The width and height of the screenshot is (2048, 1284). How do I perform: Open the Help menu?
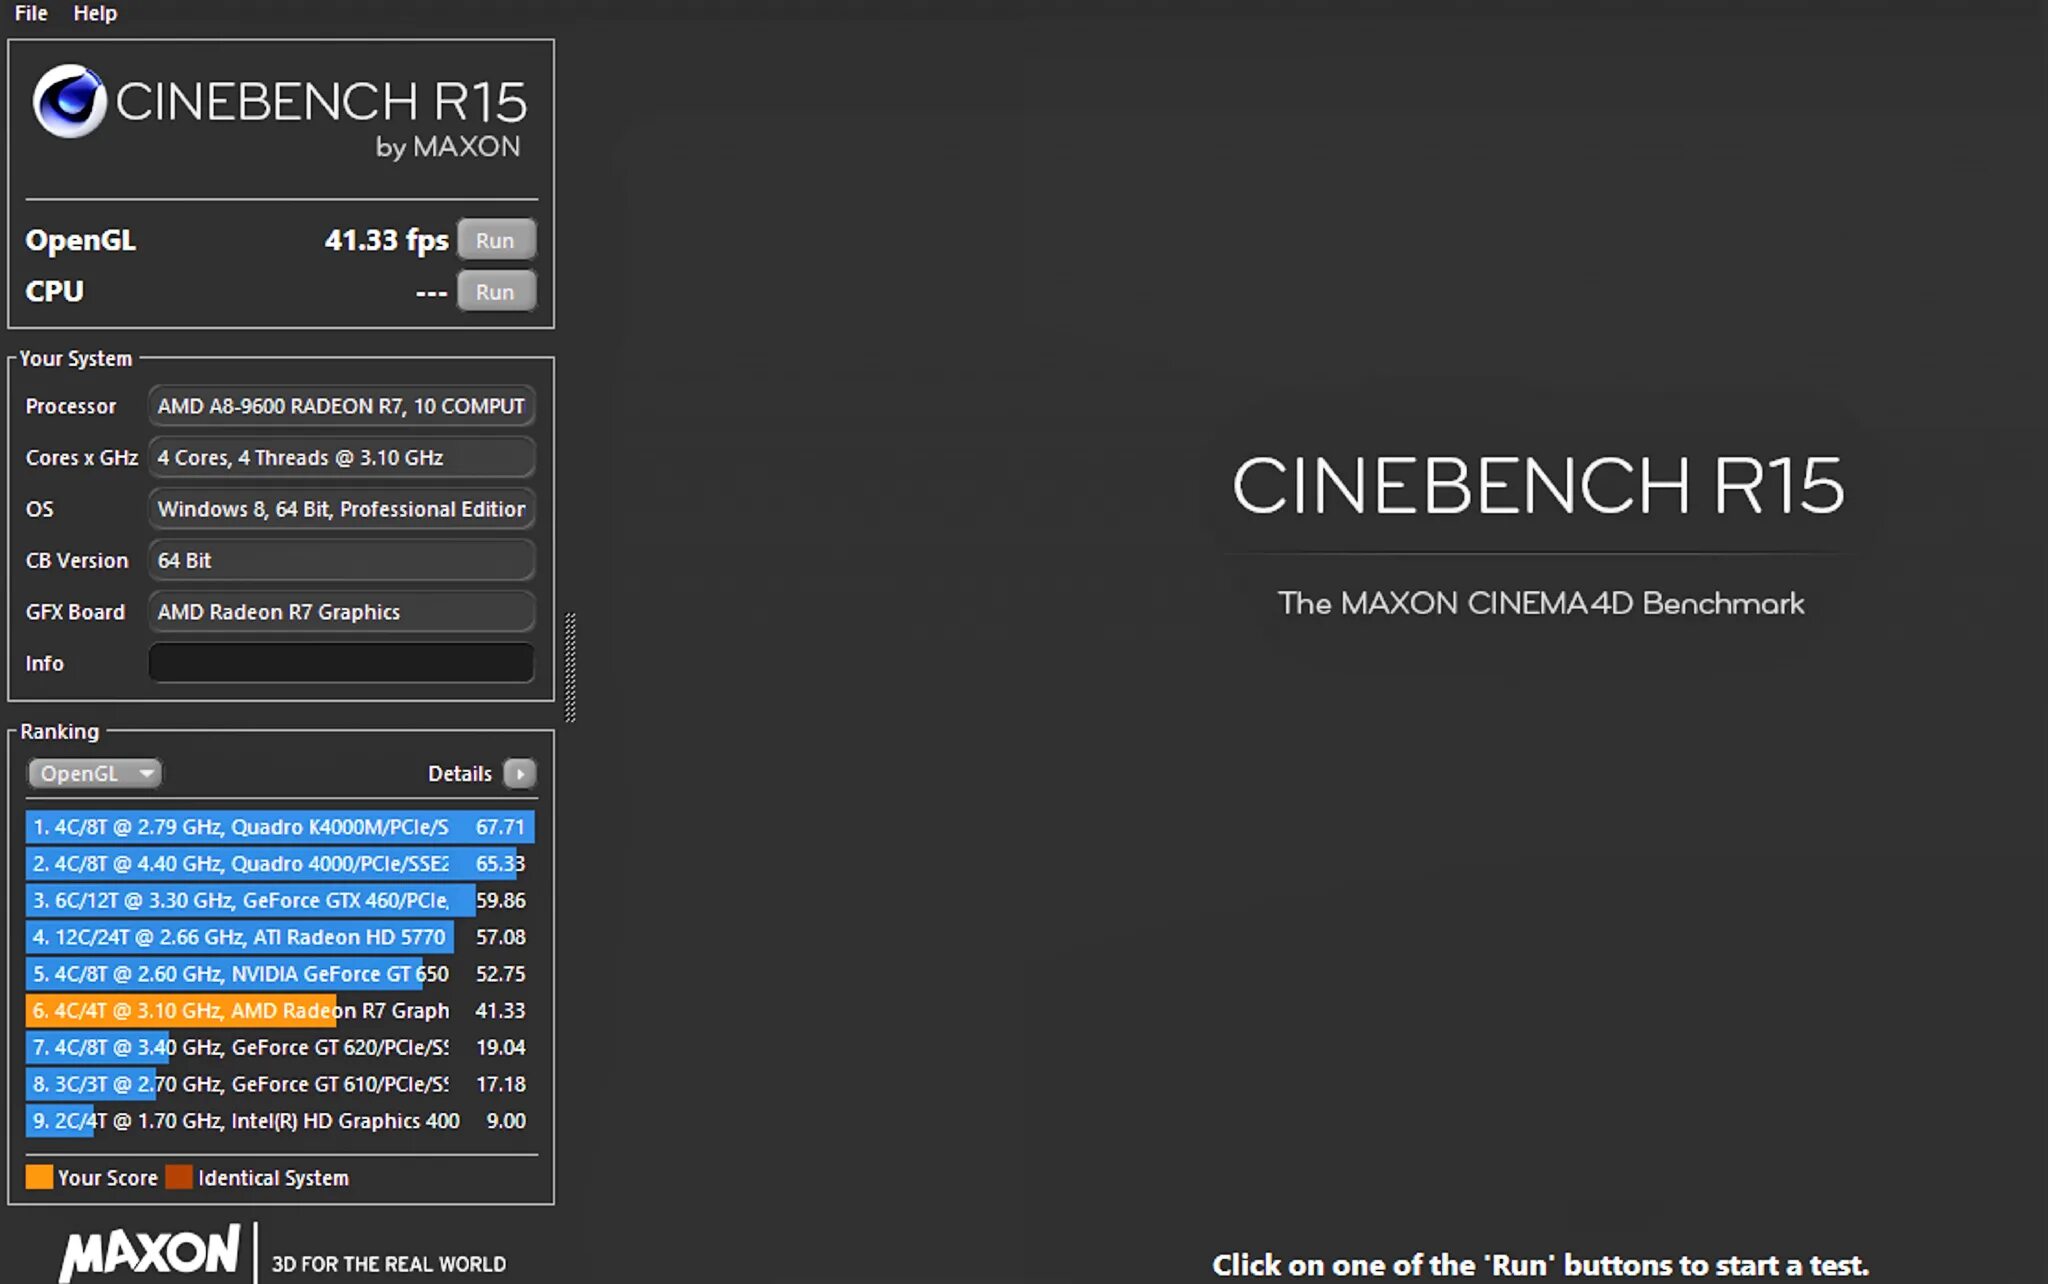tap(95, 13)
